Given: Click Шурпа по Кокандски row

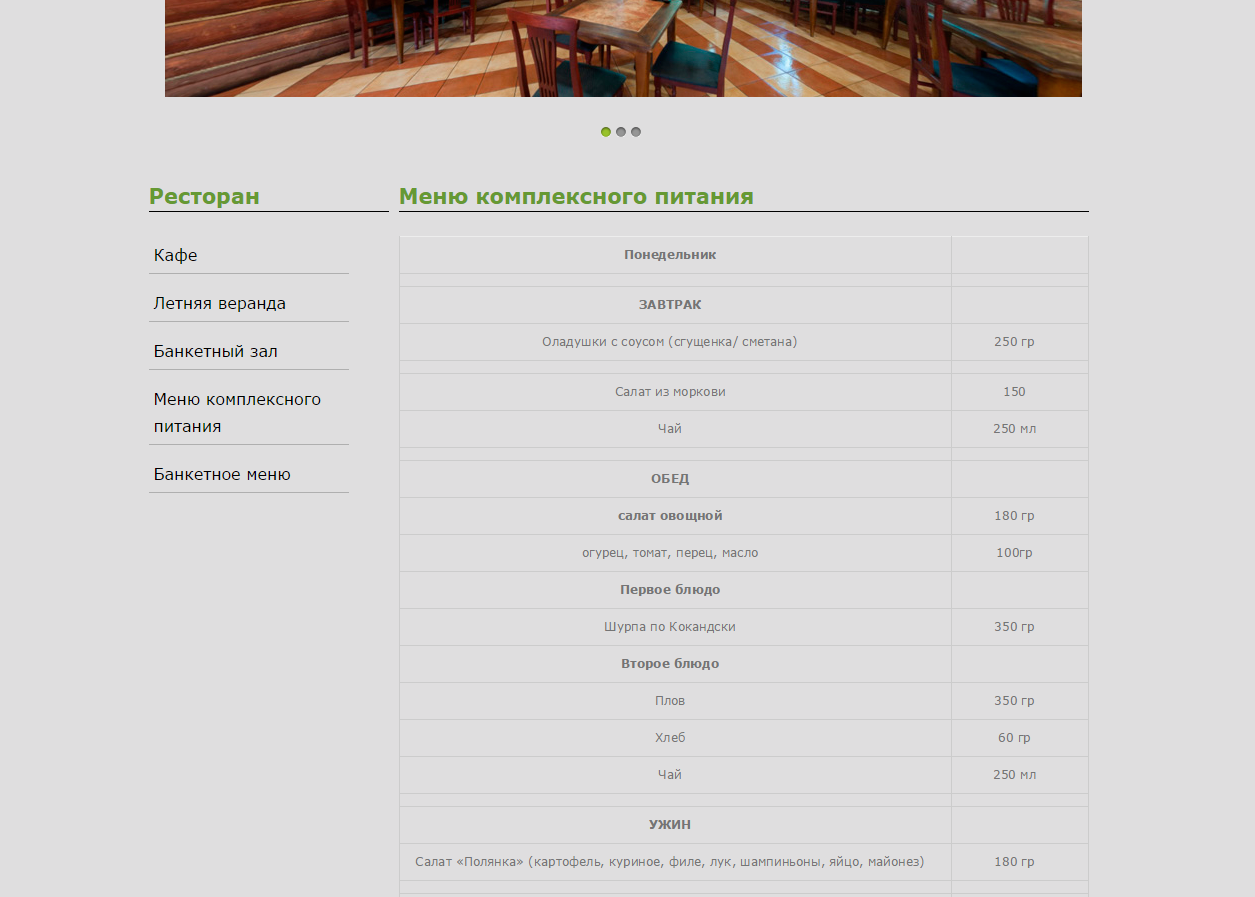Looking at the screenshot, I should [670, 627].
